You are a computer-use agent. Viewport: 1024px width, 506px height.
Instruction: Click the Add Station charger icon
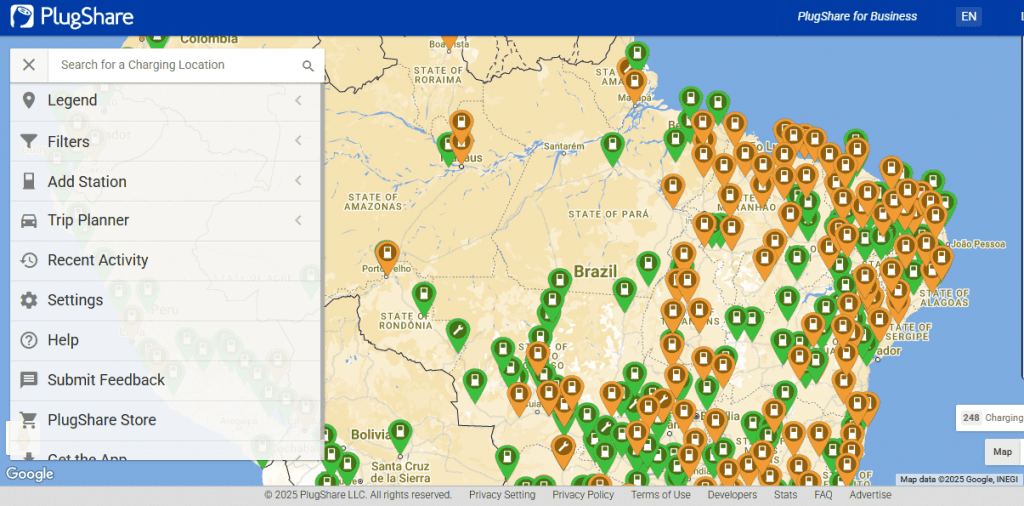click(28, 182)
